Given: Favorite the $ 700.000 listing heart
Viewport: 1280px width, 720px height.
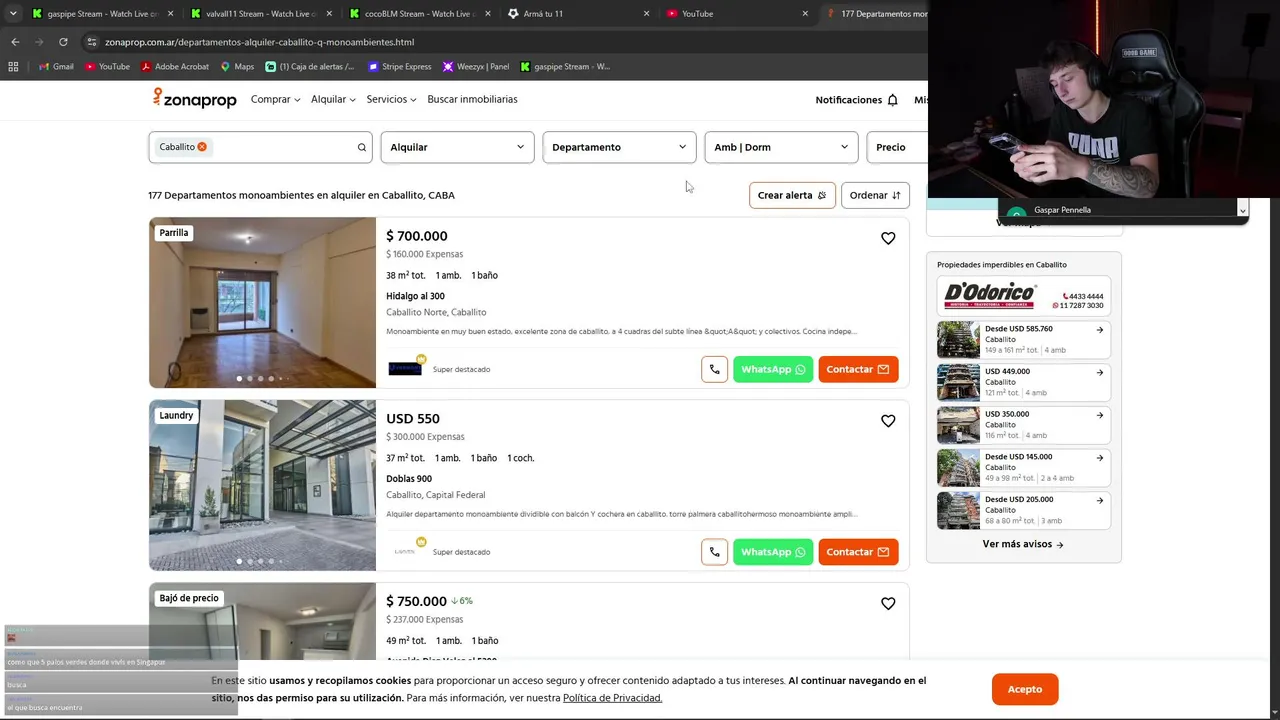Looking at the screenshot, I should [x=888, y=238].
